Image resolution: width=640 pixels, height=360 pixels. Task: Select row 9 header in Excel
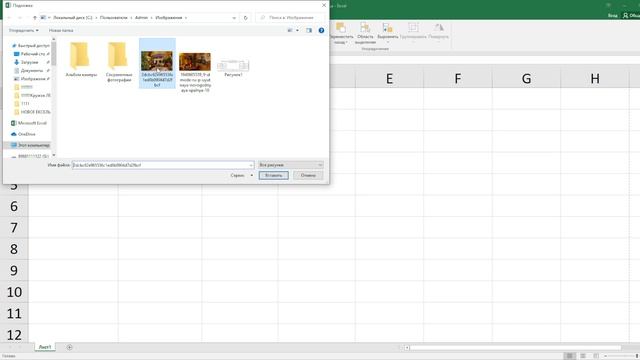coord(14,270)
